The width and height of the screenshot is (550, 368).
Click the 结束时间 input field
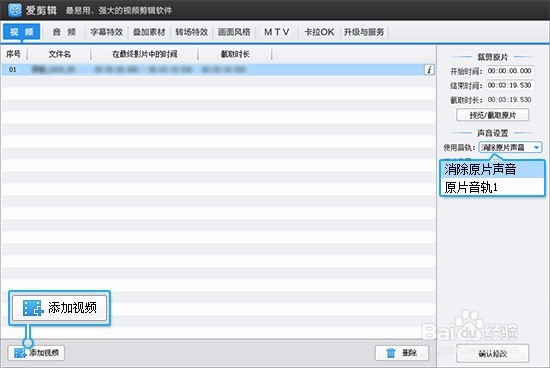click(510, 85)
